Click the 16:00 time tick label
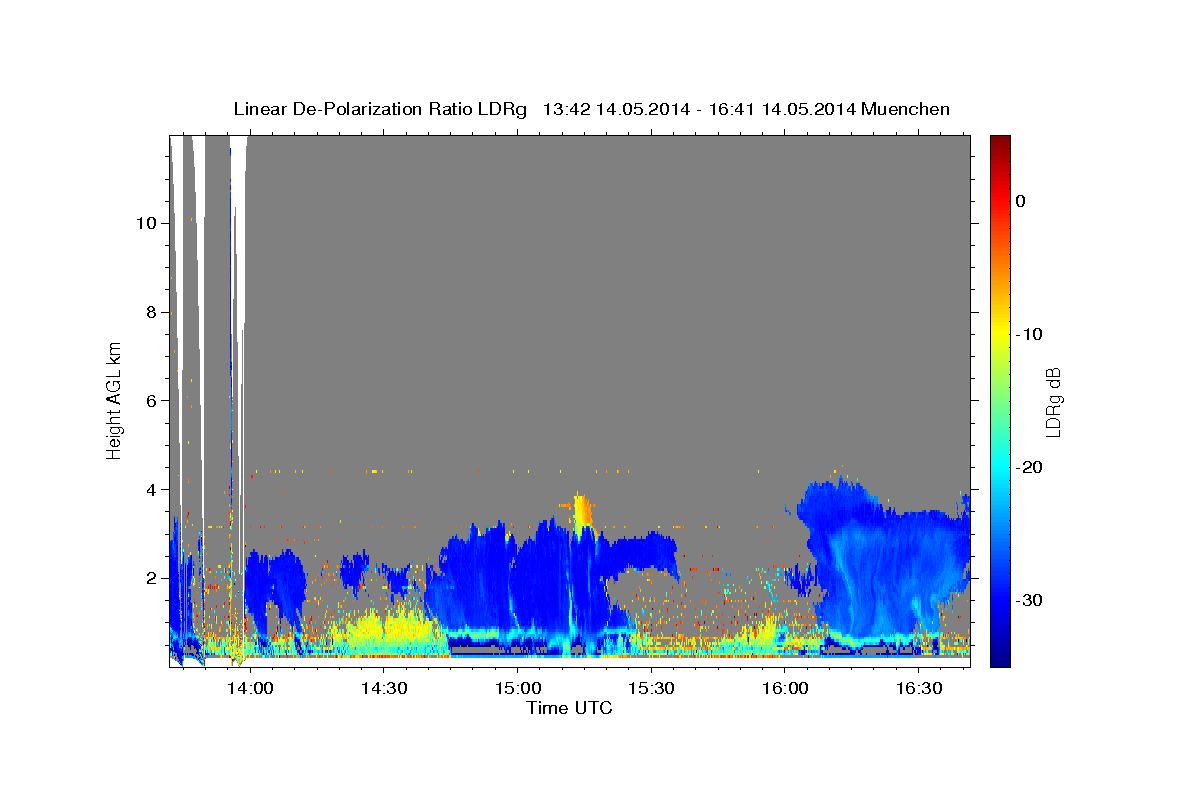Screen dimensions: 1200x800 pos(785,688)
